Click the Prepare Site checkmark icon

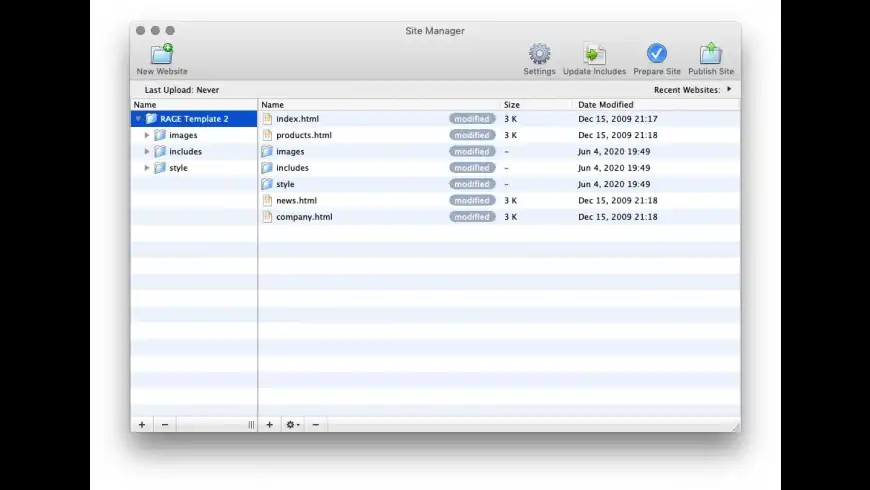(656, 53)
